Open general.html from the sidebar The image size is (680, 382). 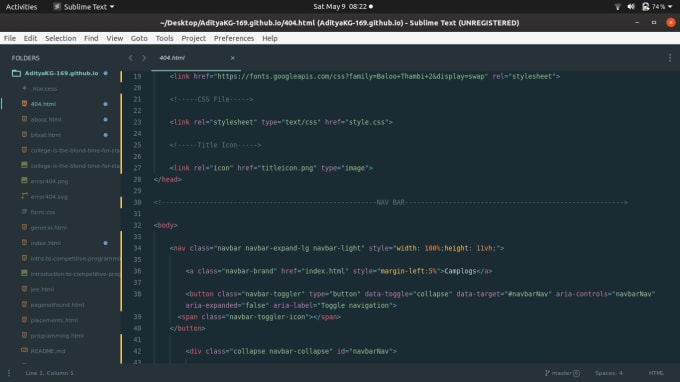[x=49, y=228]
